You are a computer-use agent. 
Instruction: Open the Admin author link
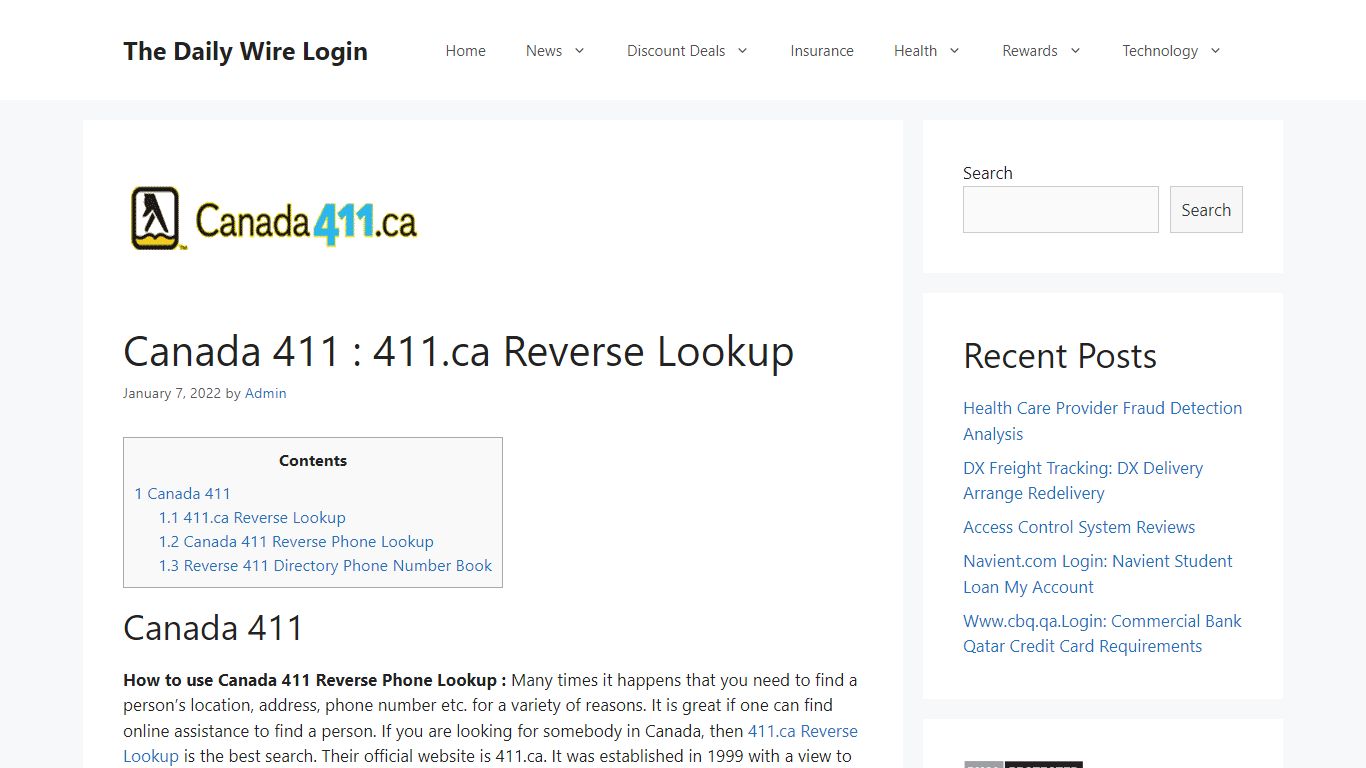266,393
